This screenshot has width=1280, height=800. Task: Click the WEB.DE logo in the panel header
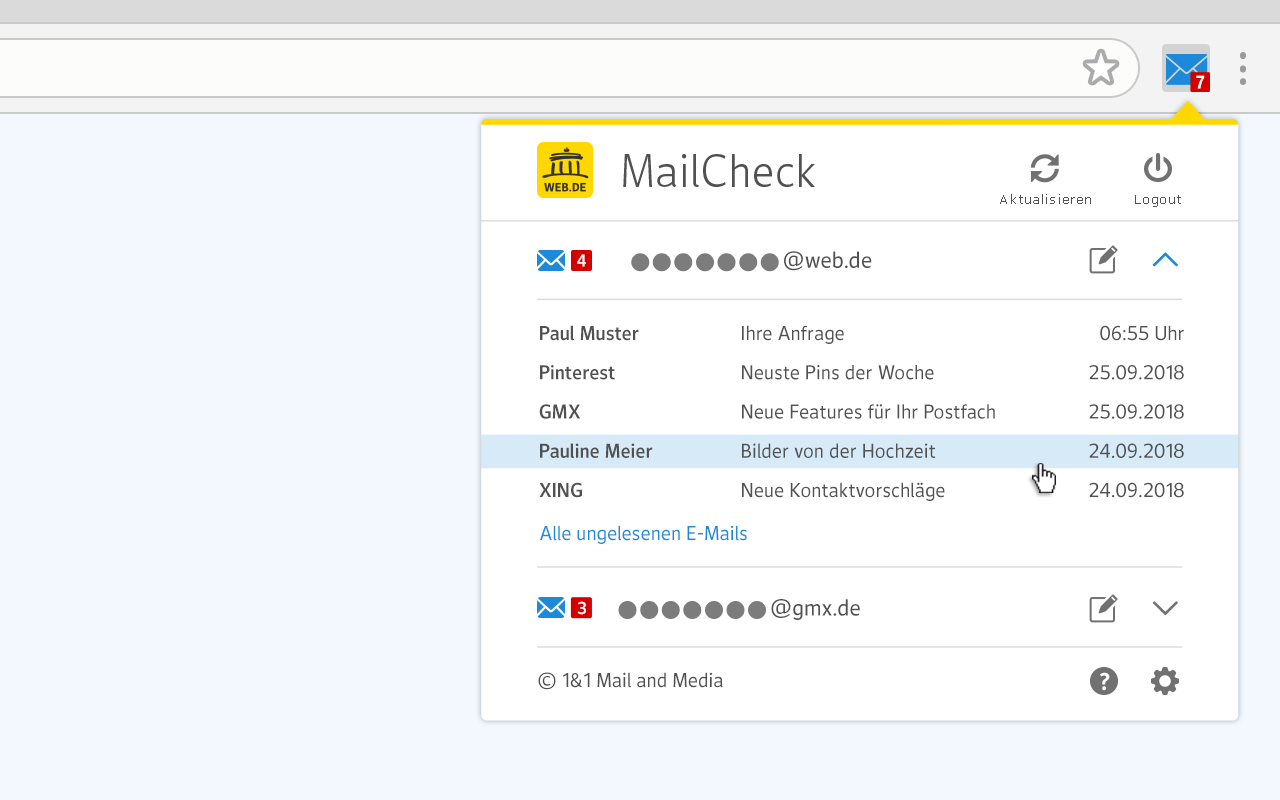point(565,170)
